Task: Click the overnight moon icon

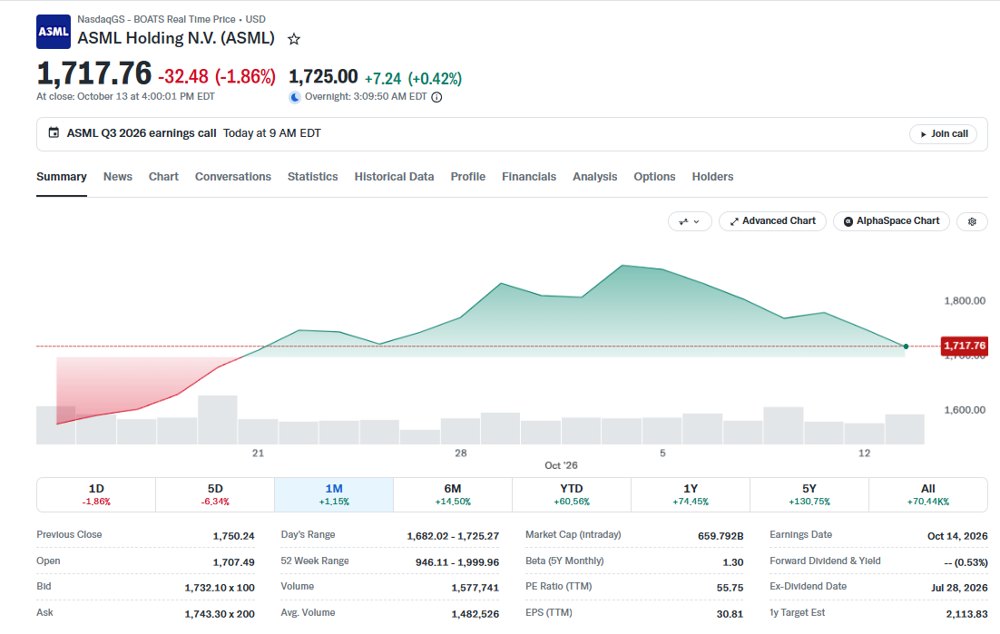Action: (x=295, y=97)
